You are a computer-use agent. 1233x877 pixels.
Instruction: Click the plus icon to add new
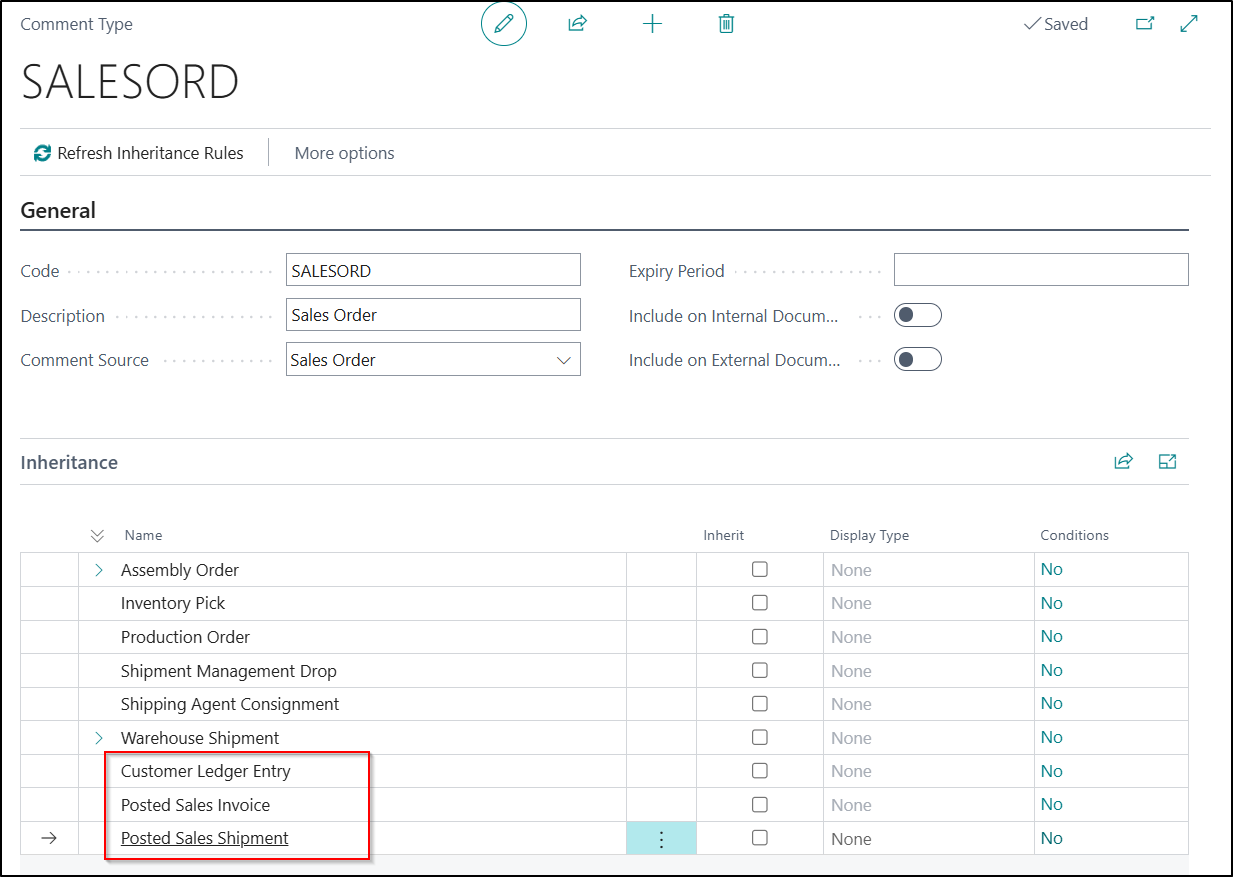pyautogui.click(x=652, y=24)
